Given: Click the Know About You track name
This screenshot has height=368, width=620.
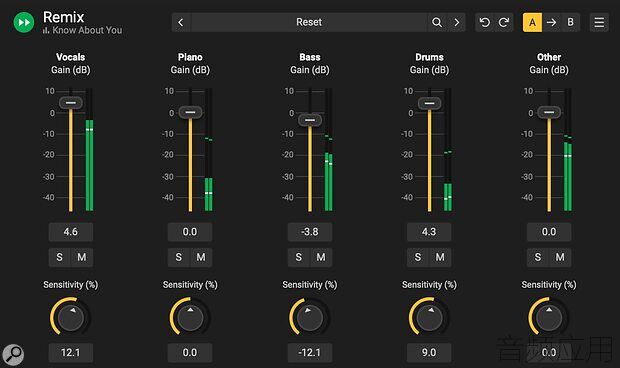Looking at the screenshot, I should (x=87, y=30).
